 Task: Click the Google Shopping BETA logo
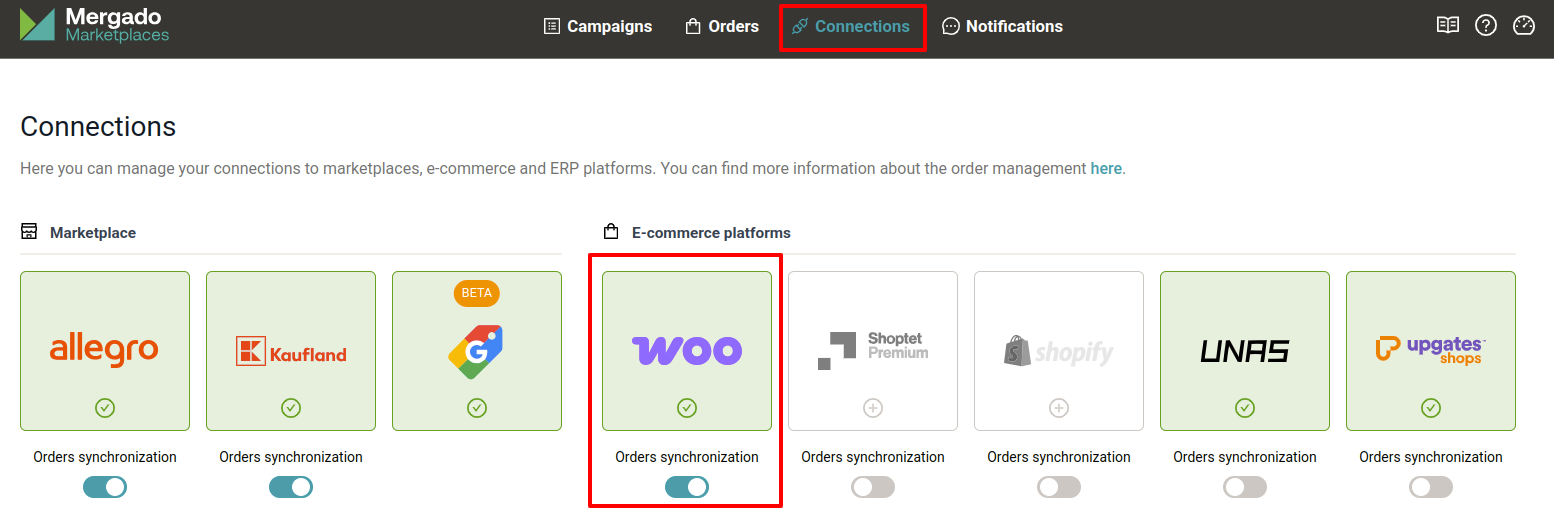coord(476,351)
